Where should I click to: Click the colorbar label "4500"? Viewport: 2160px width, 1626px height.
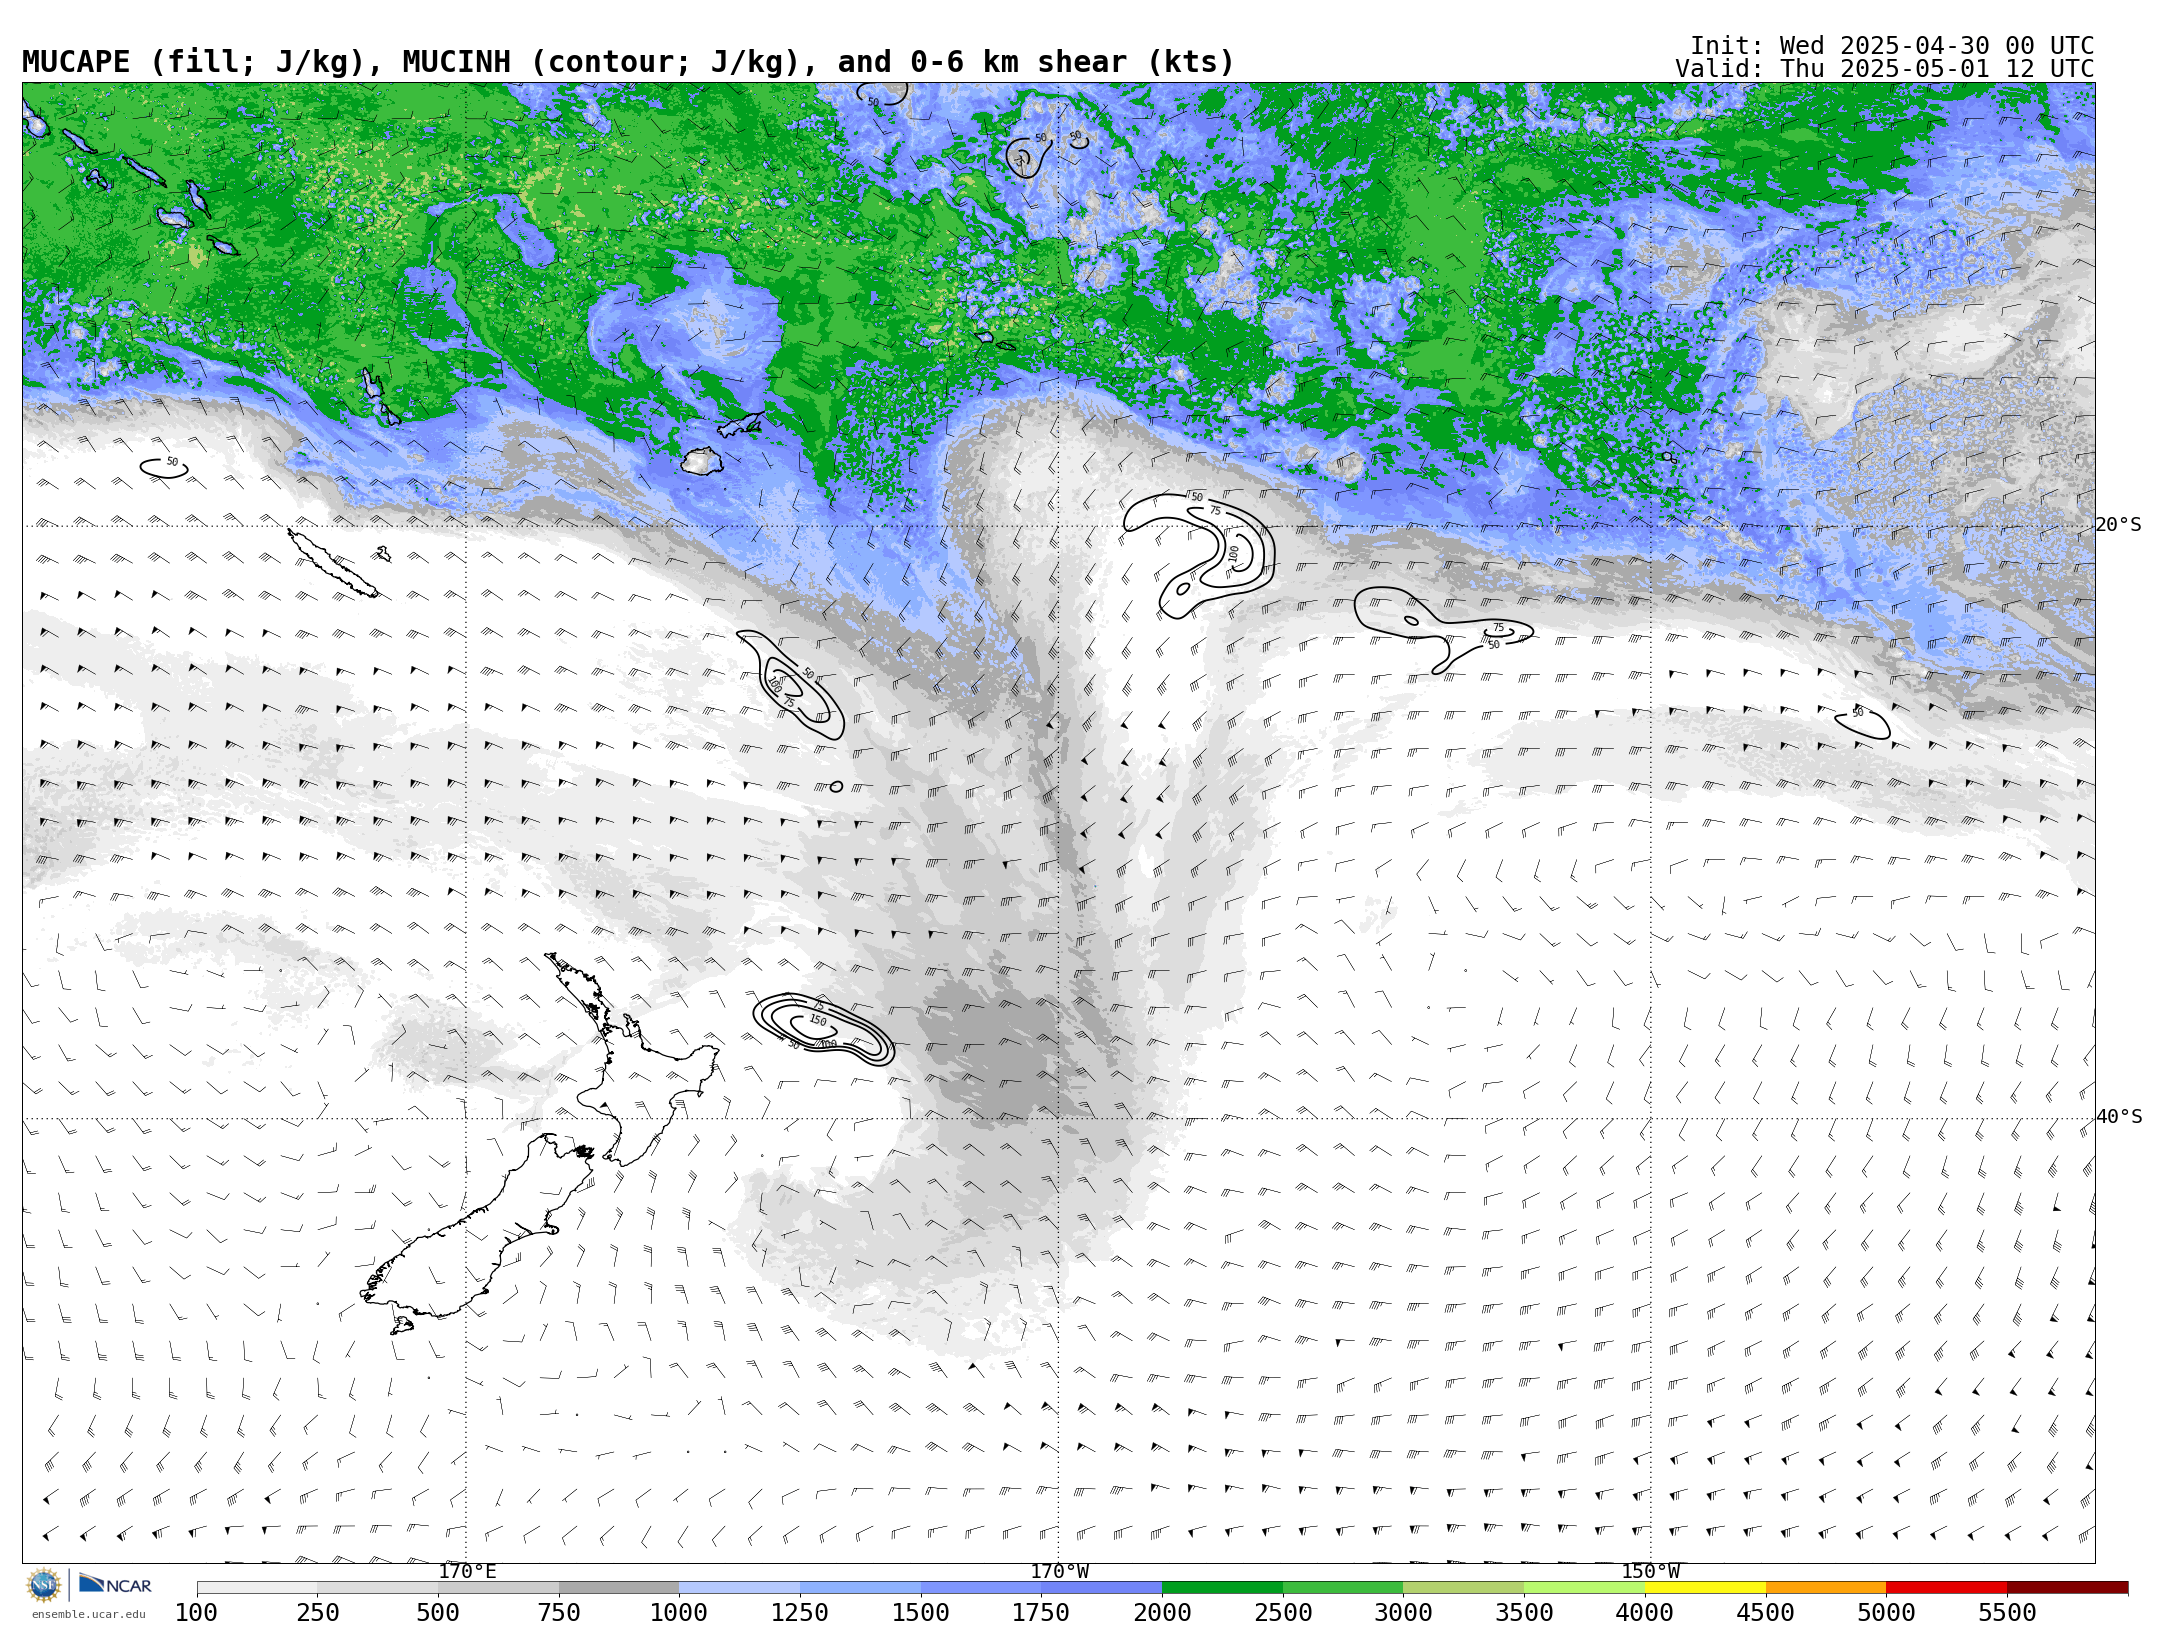1766,1613
